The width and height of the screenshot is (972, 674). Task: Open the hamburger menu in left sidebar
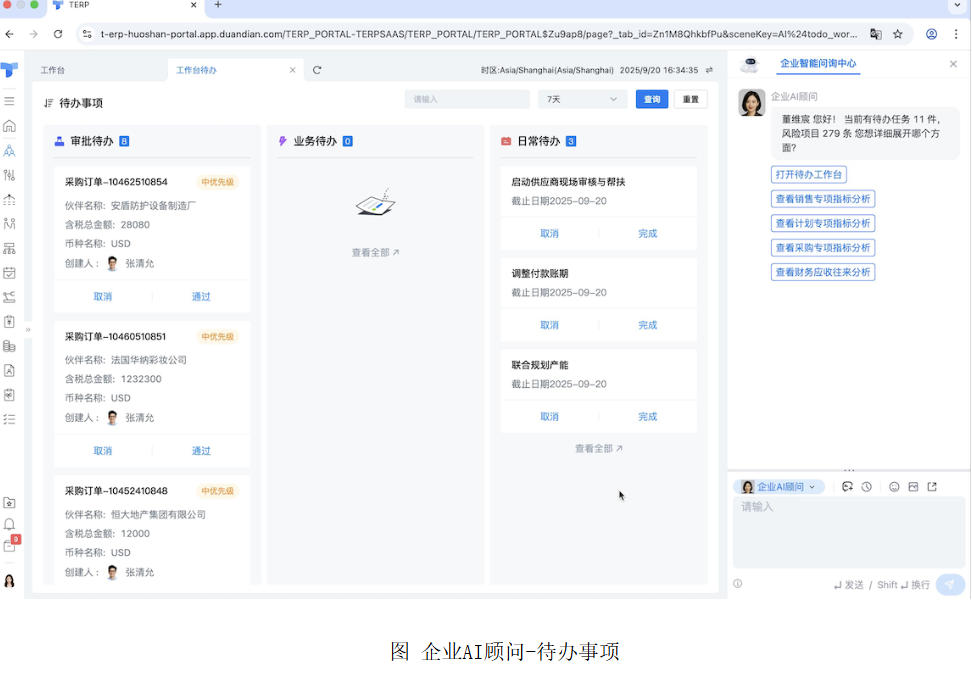pyautogui.click(x=9, y=101)
